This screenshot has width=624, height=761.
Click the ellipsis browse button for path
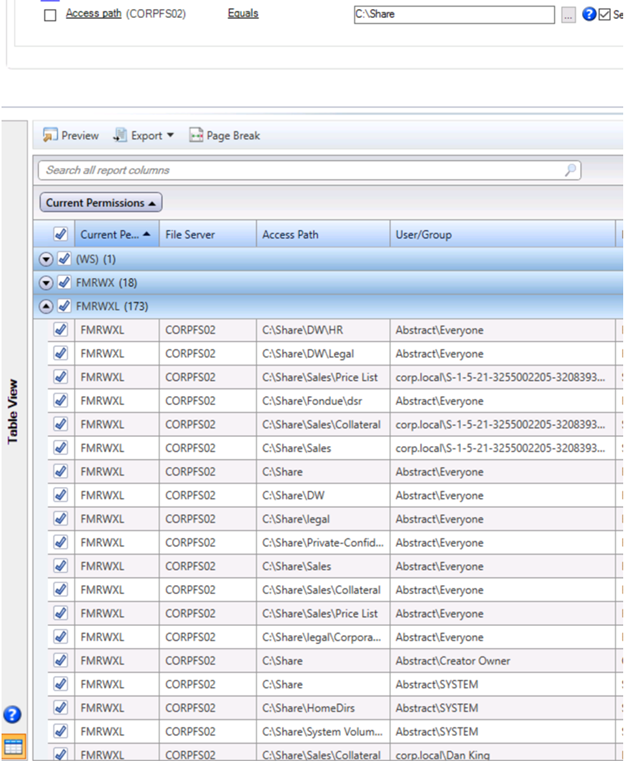(568, 15)
